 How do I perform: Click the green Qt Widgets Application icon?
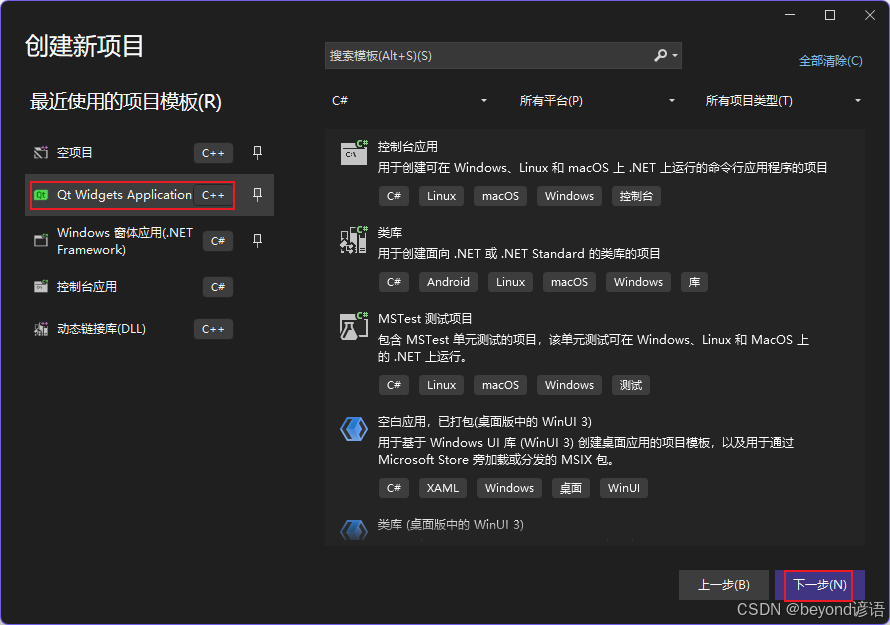click(41, 195)
